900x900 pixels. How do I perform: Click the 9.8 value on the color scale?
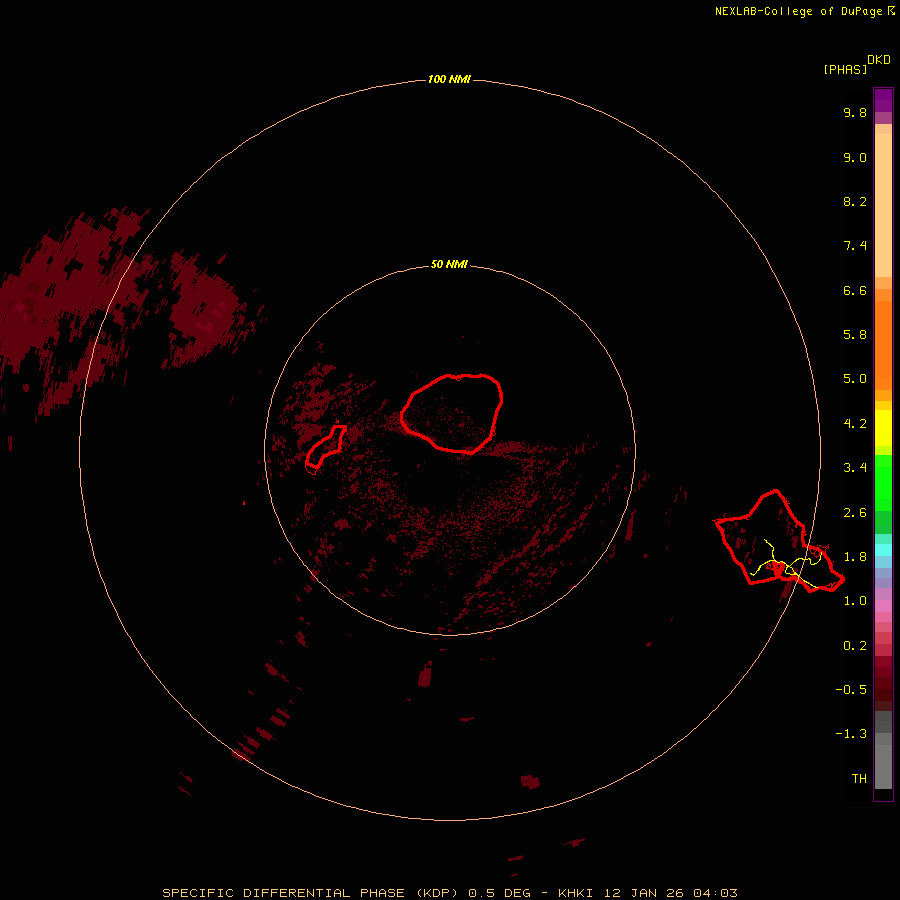(855, 112)
